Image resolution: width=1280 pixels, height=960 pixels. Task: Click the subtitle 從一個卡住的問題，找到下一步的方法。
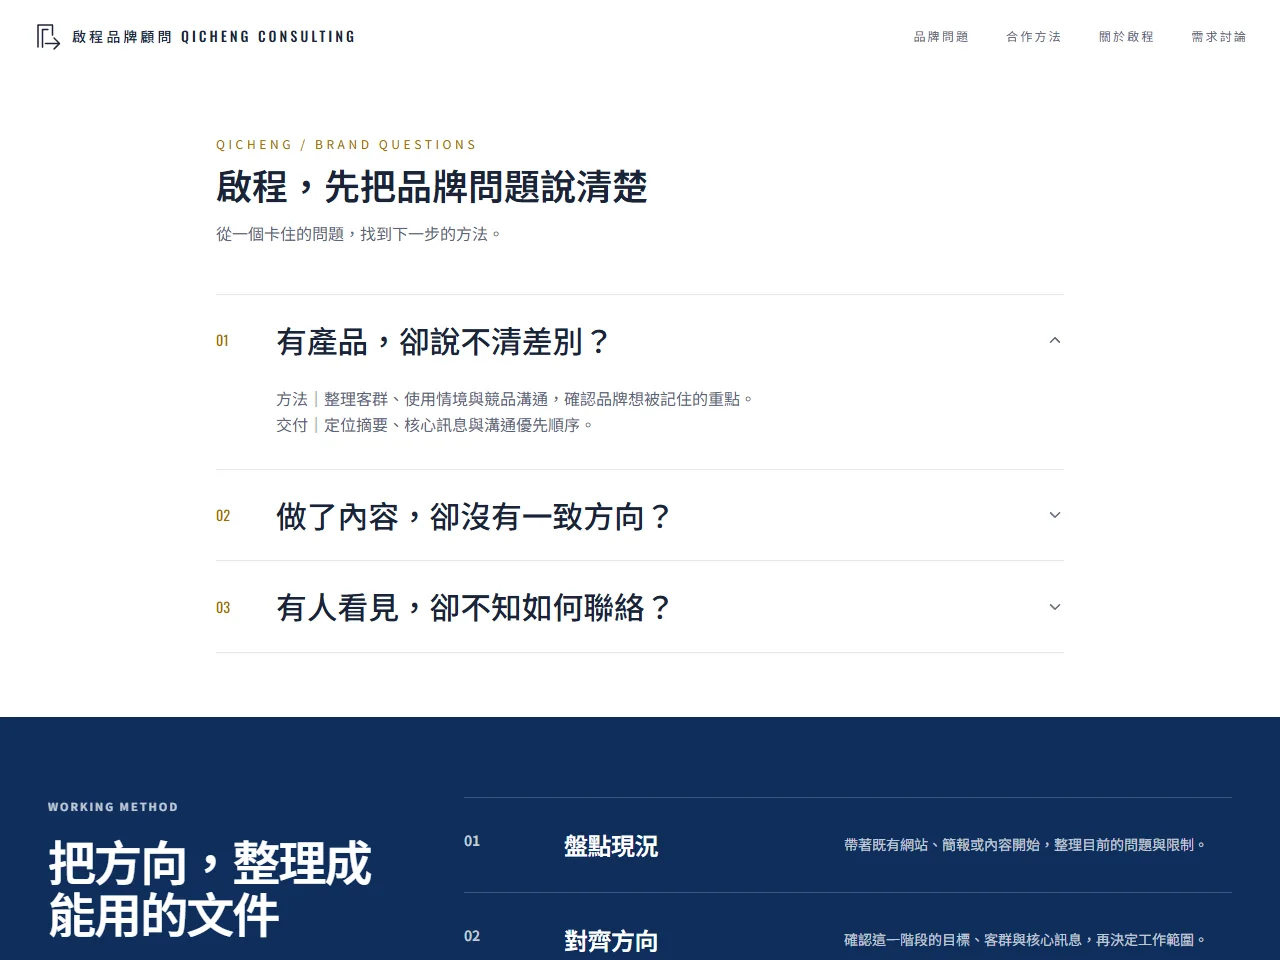click(359, 234)
